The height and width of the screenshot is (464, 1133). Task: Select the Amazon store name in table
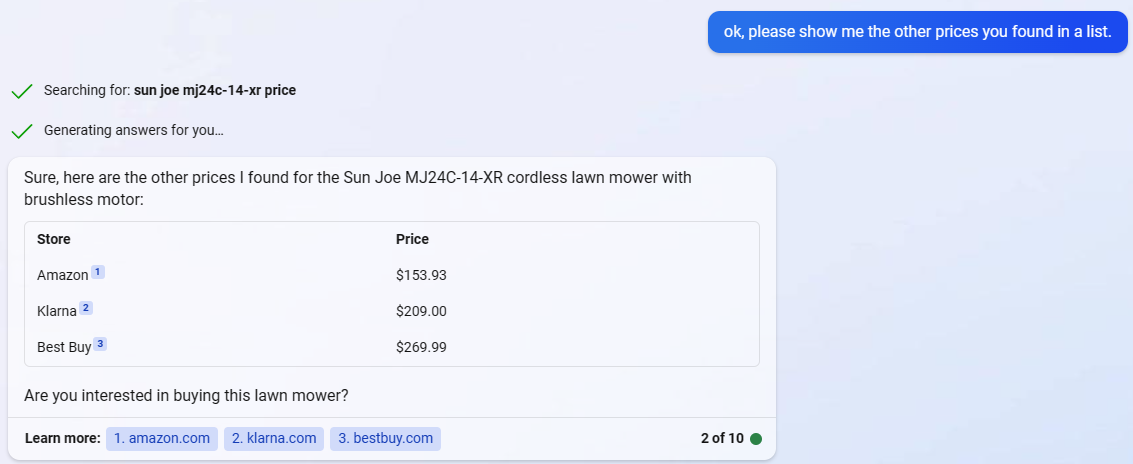62,275
